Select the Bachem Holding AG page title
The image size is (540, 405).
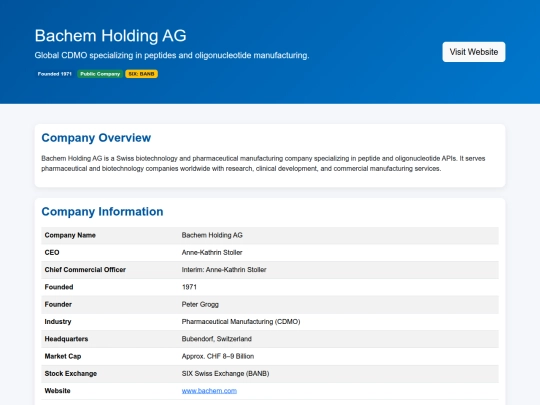pyautogui.click(x=111, y=36)
